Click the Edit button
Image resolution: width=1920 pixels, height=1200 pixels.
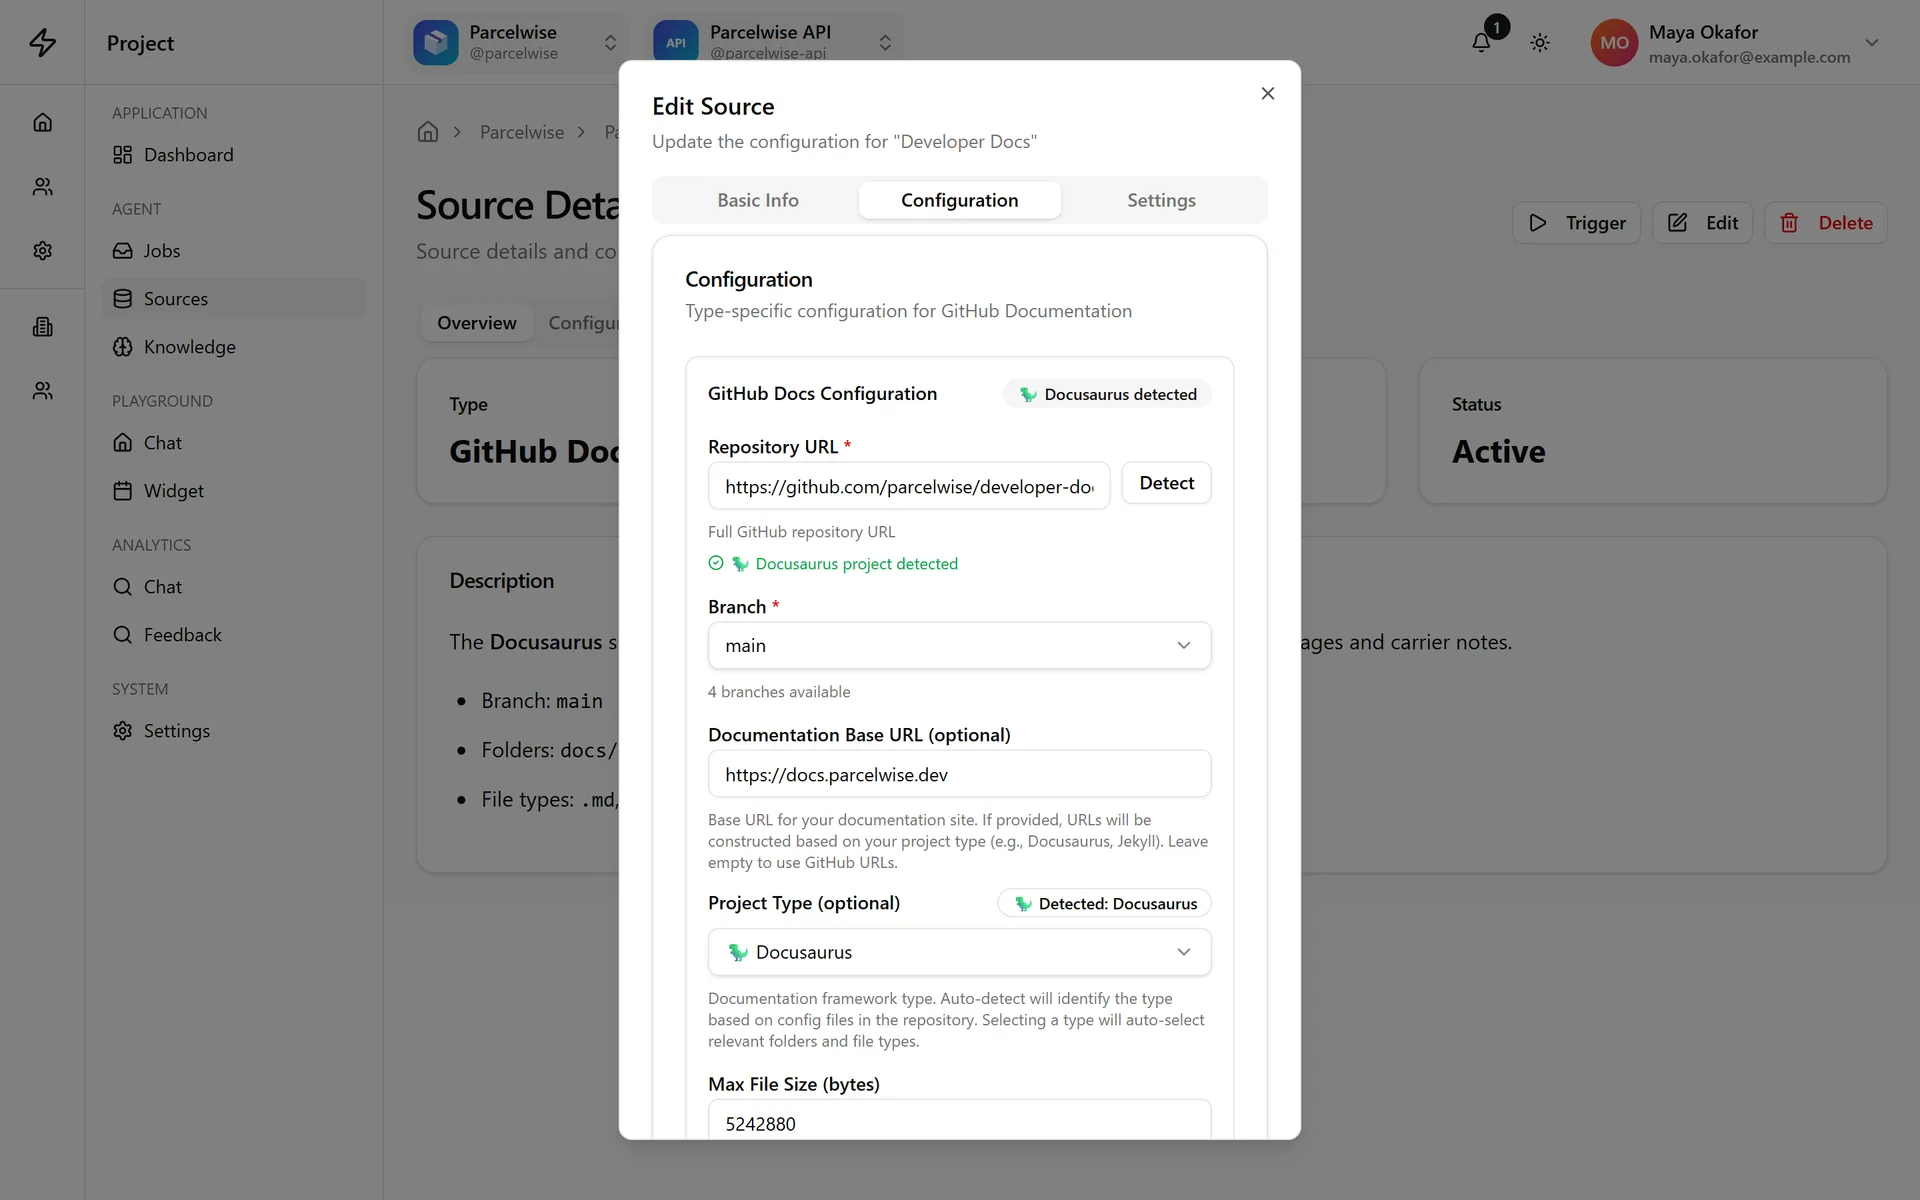[x=1702, y=223]
